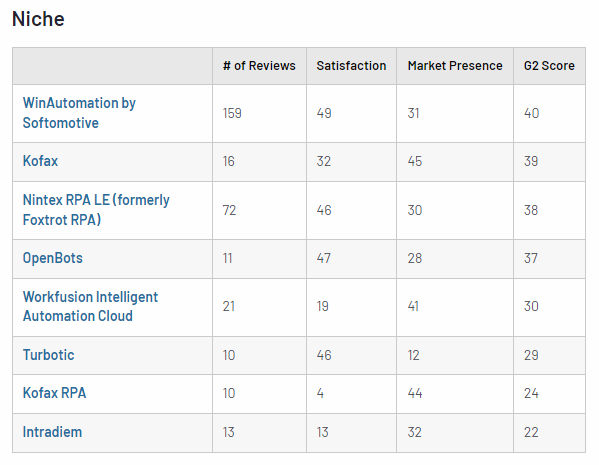The image size is (599, 465).
Task: Select Turbotic satisfaction value 46
Action: click(324, 355)
